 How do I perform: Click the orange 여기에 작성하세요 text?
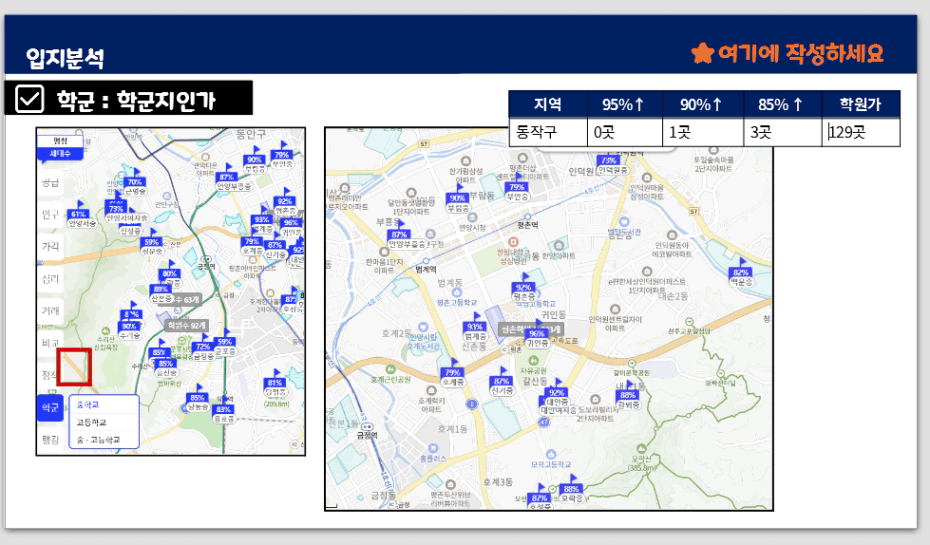[801, 53]
